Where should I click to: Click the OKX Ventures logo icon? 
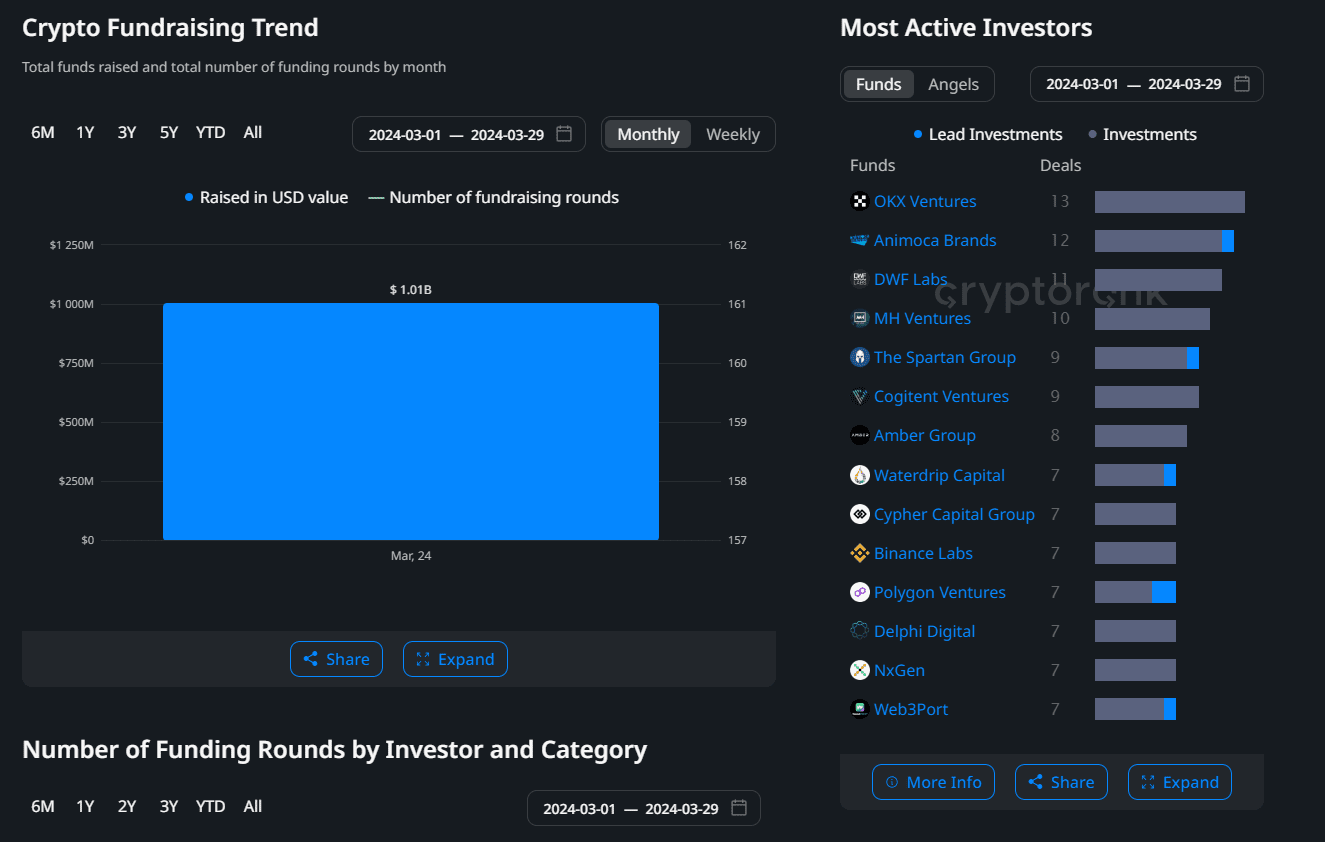pyautogui.click(x=859, y=201)
